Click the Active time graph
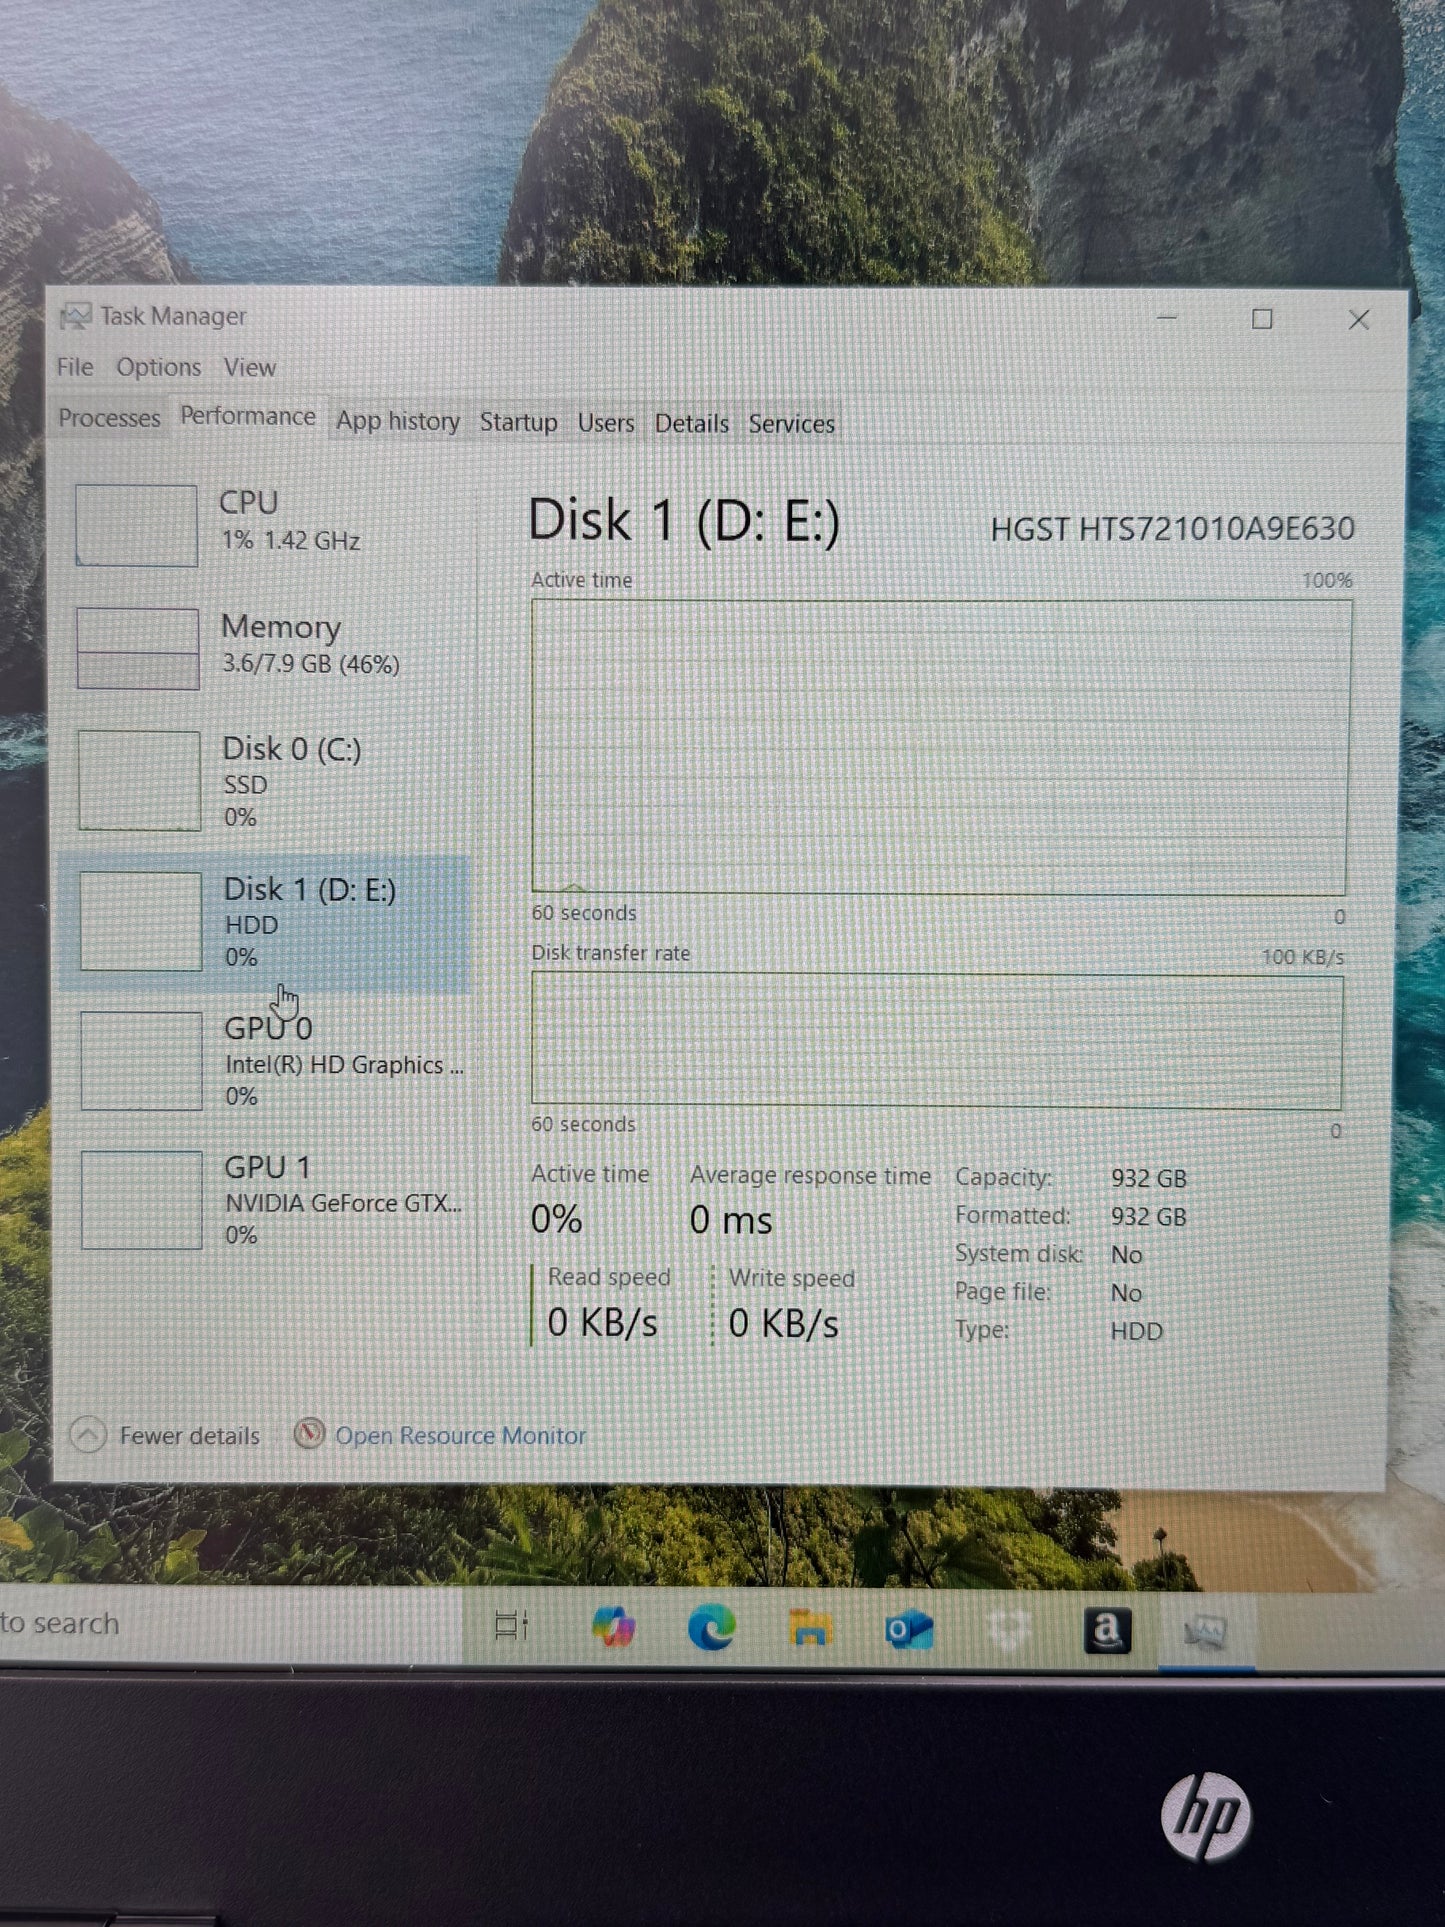This screenshot has width=1445, height=1927. [x=940, y=747]
